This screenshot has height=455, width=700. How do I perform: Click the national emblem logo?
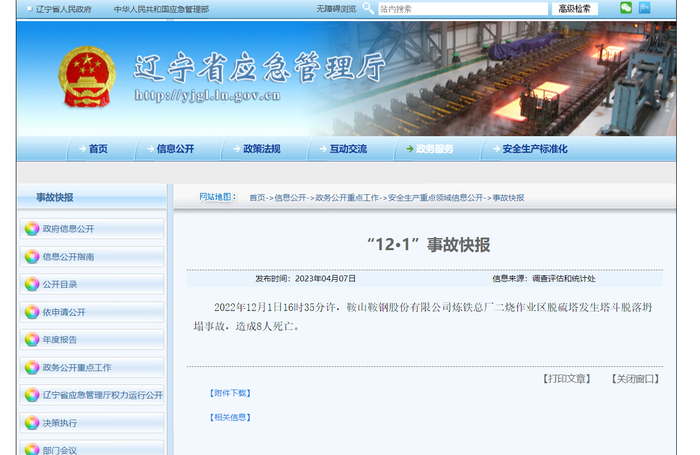pos(87,77)
